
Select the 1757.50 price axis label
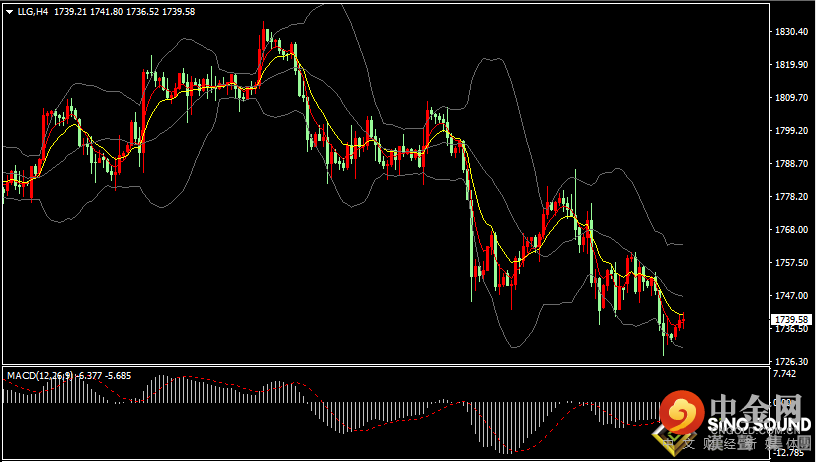click(x=791, y=263)
